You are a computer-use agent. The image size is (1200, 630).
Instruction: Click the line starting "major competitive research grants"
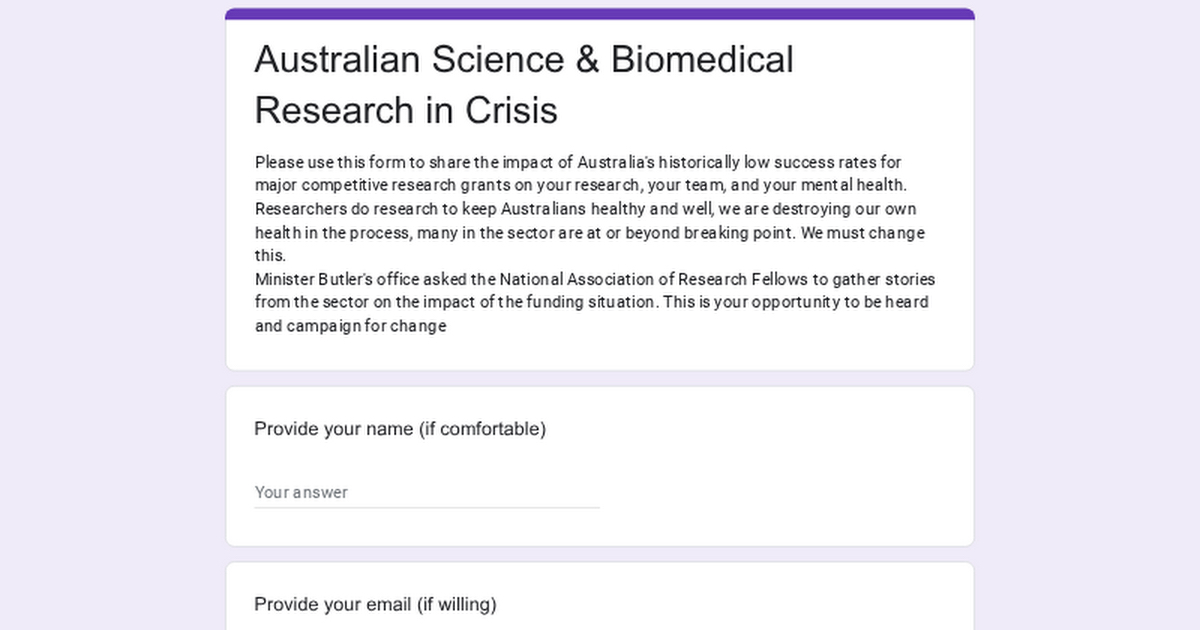pos(580,185)
